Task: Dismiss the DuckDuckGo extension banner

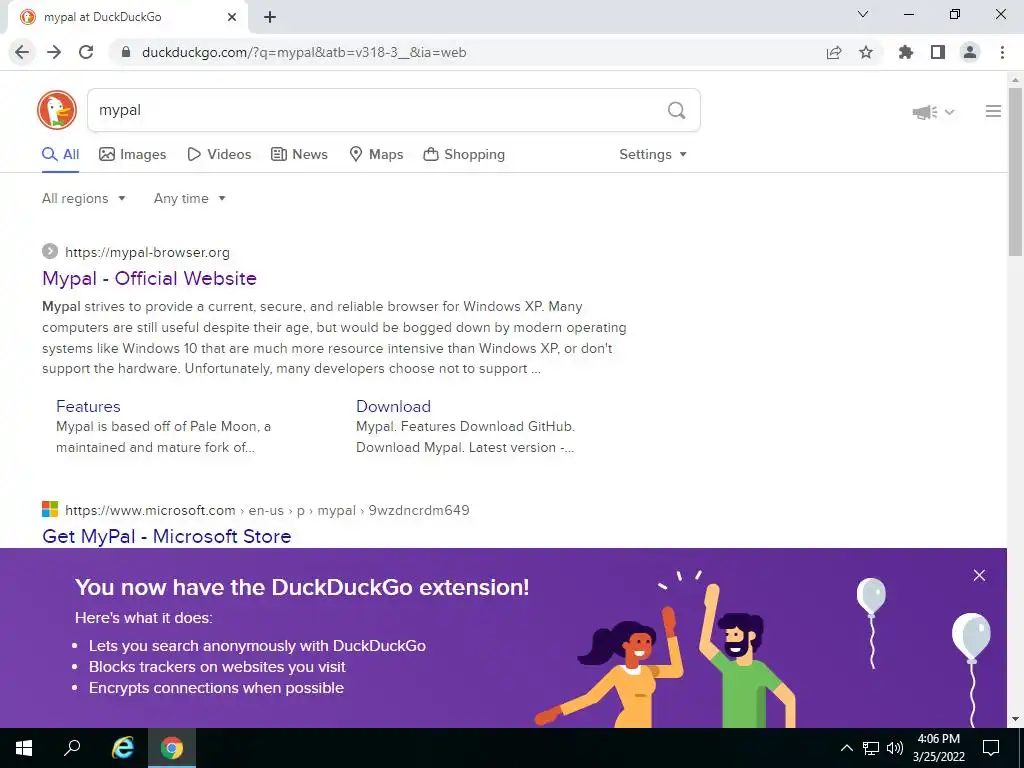Action: tap(979, 575)
